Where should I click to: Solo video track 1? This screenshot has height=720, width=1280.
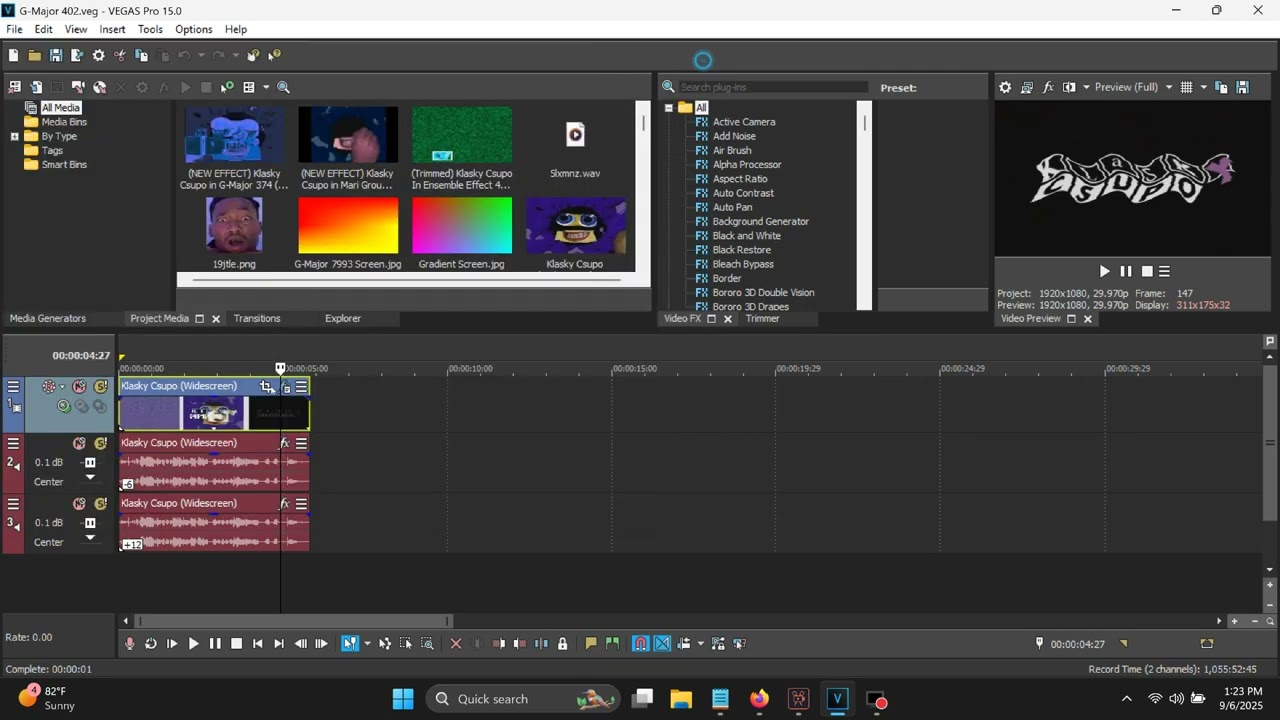100,387
